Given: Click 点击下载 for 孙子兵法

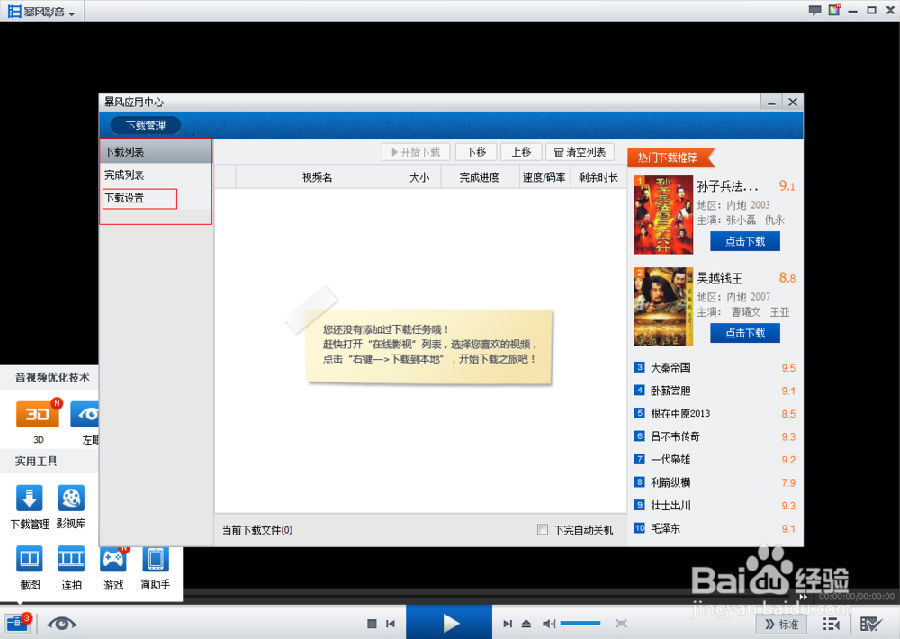Looking at the screenshot, I should 744,241.
